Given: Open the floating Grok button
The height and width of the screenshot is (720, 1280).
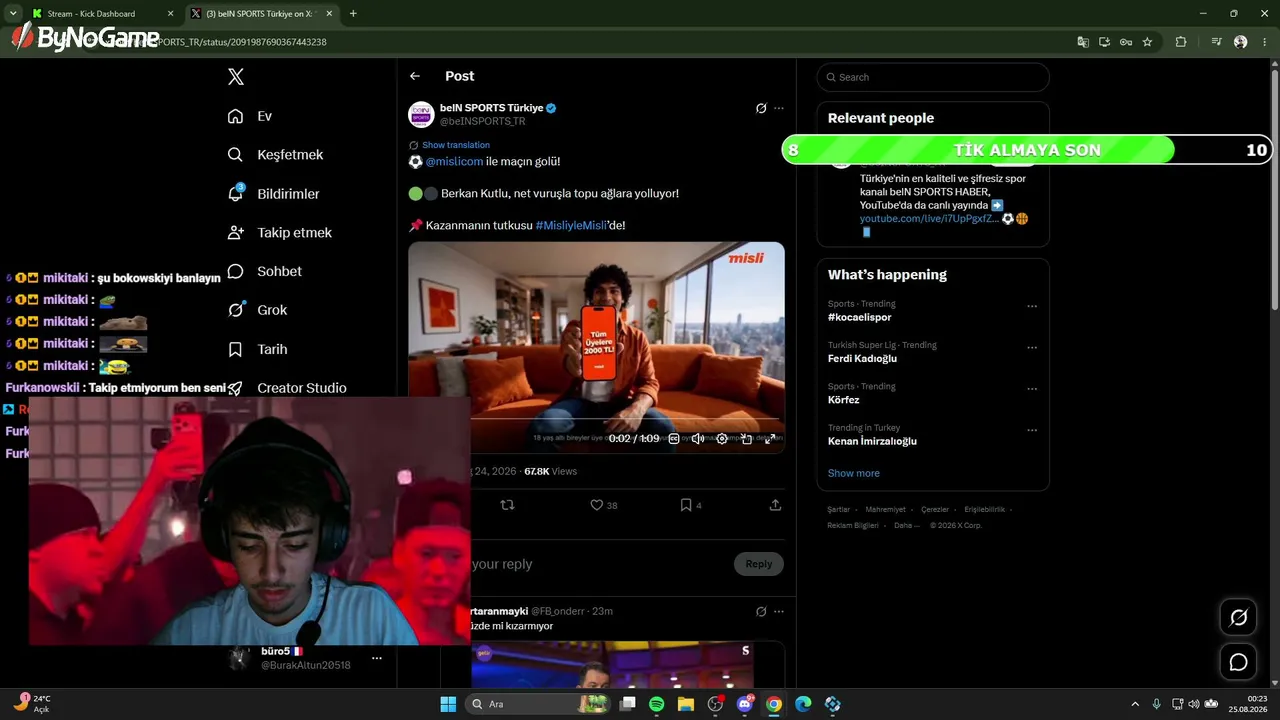Looking at the screenshot, I should pos(1238,617).
